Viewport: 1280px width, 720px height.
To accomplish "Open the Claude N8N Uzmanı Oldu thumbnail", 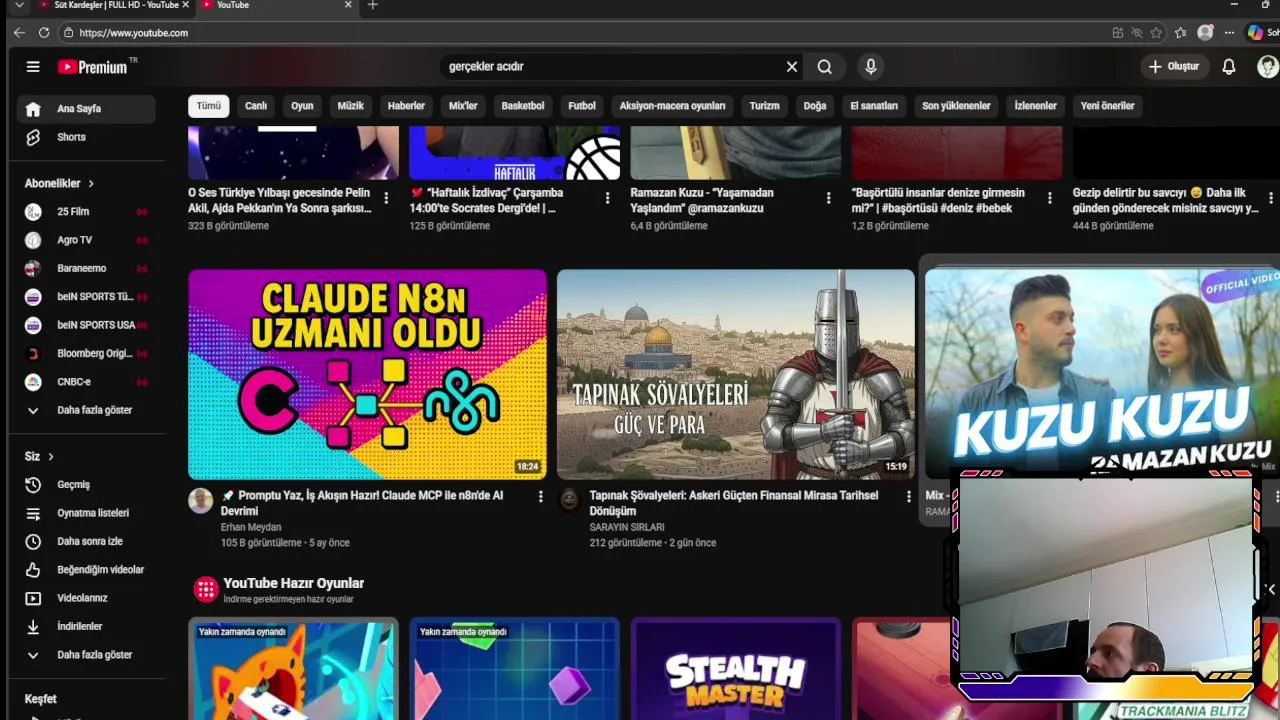I will (367, 374).
